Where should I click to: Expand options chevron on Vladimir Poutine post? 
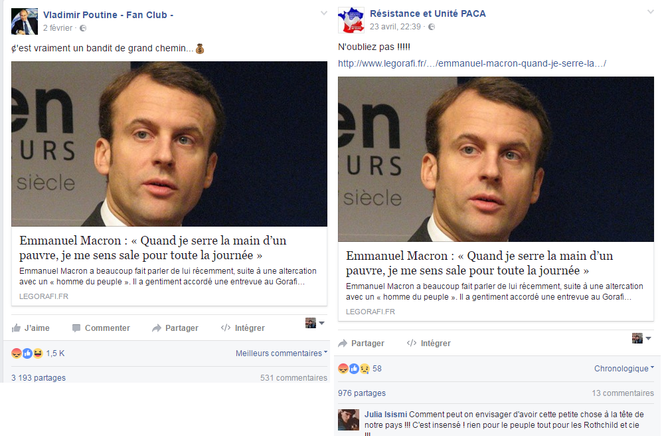(324, 13)
